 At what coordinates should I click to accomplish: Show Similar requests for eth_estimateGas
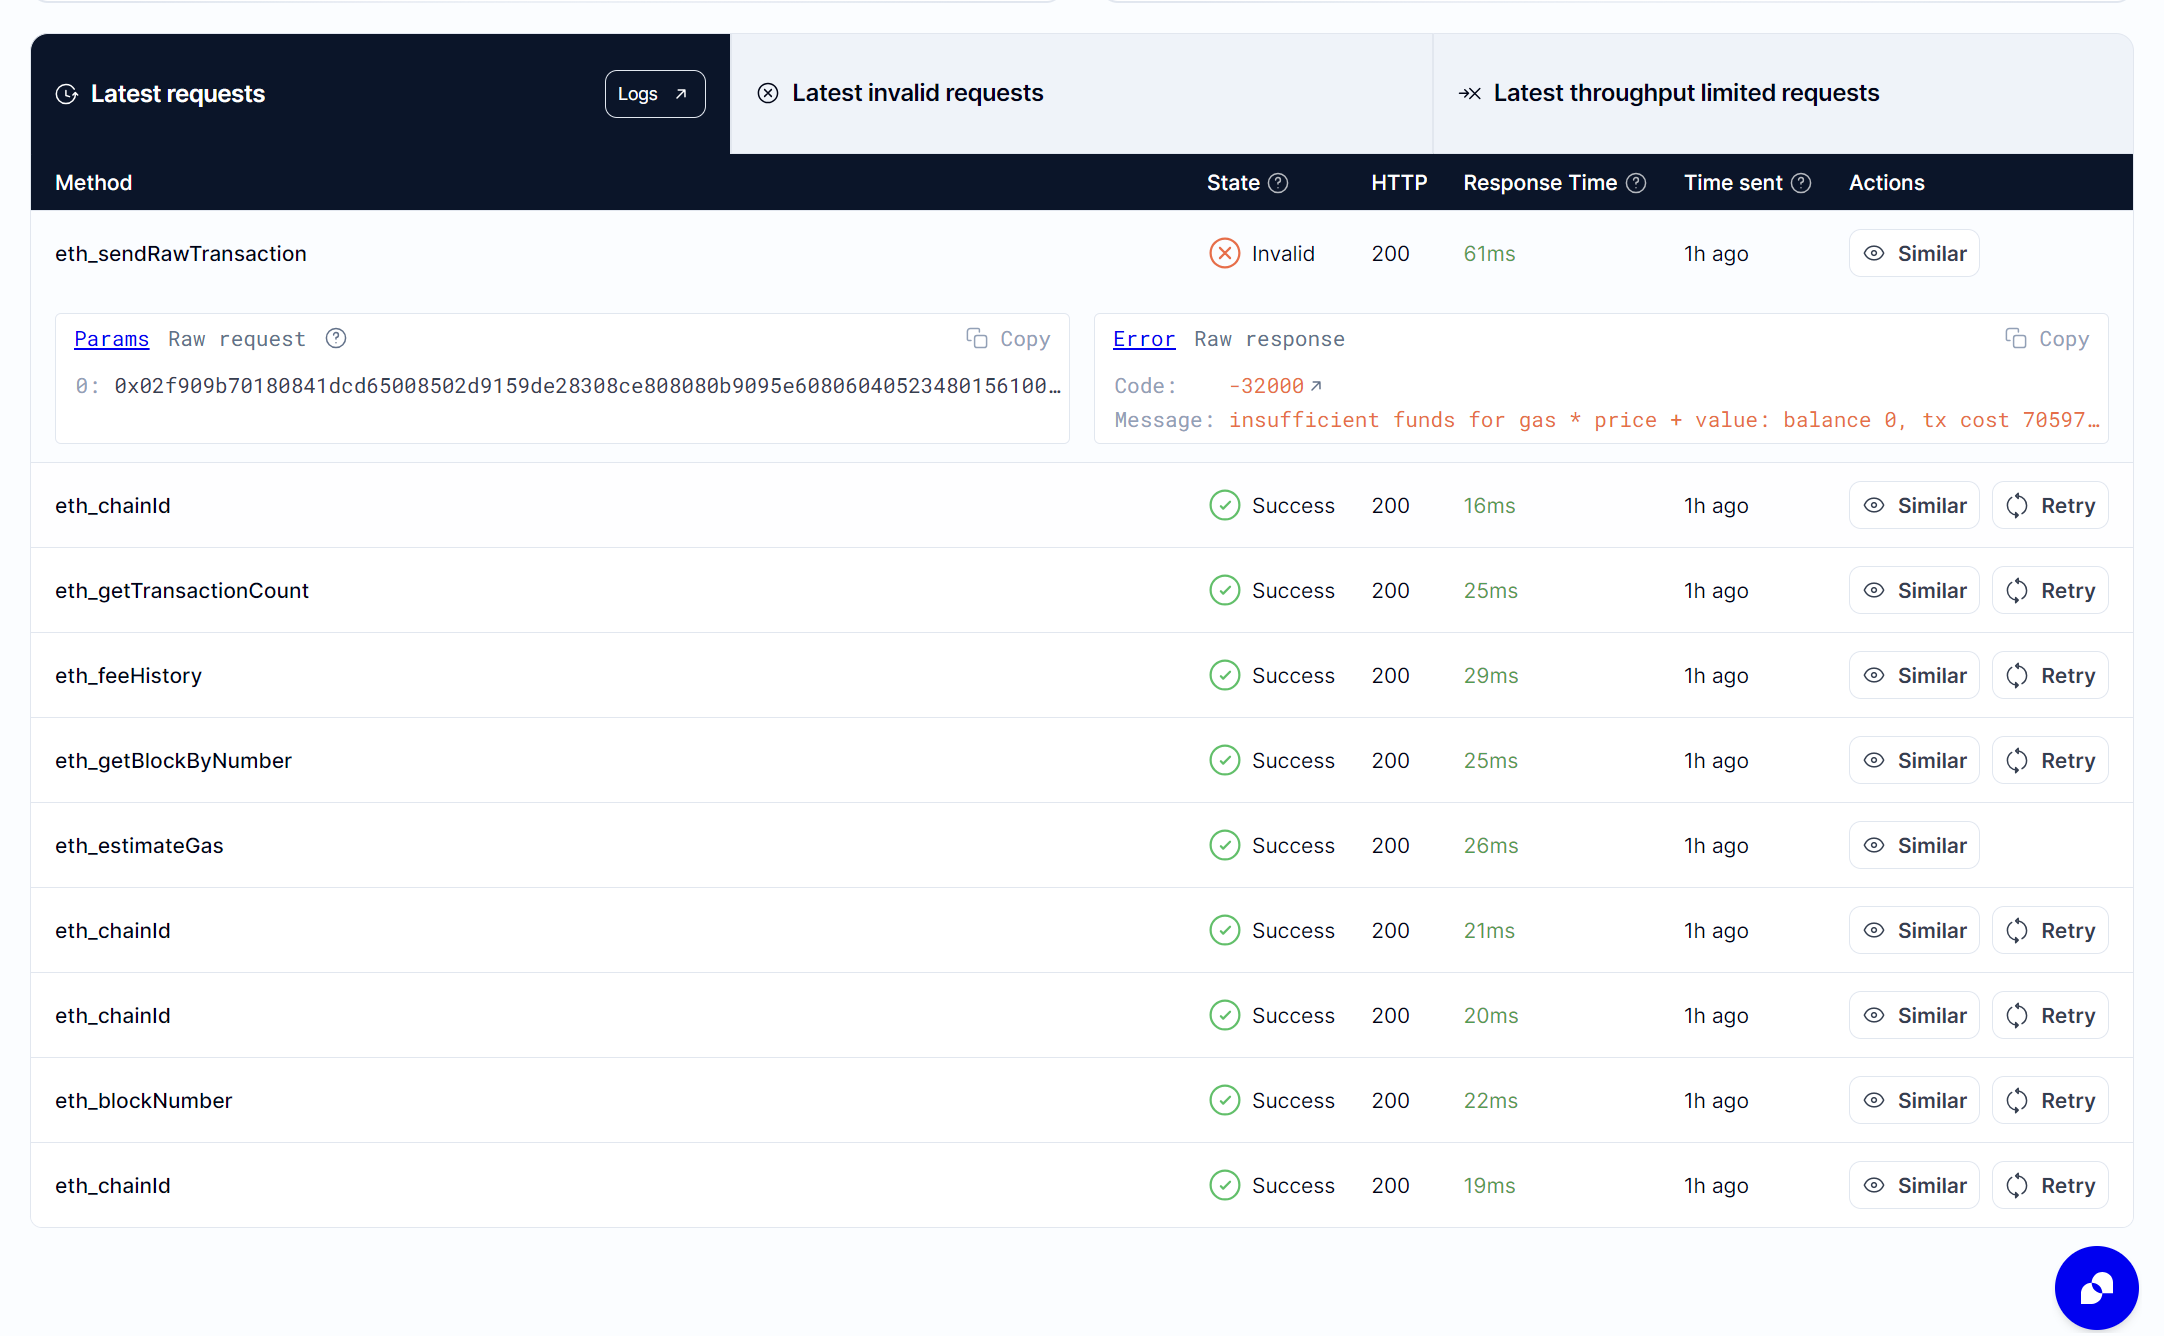point(1913,845)
